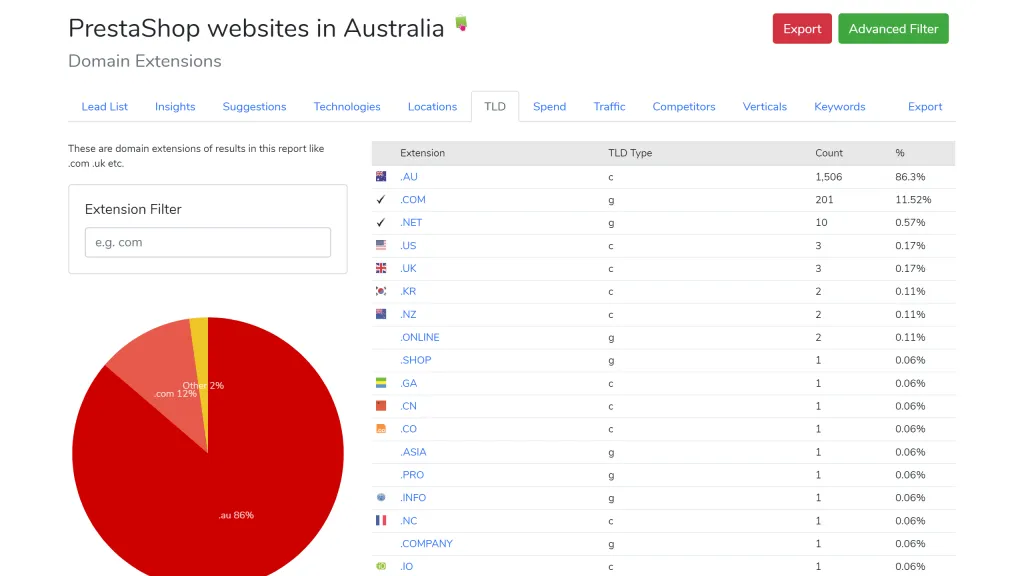Click the Domain Extensions subtitle
Viewport: 1024px width, 576px height.
(145, 61)
